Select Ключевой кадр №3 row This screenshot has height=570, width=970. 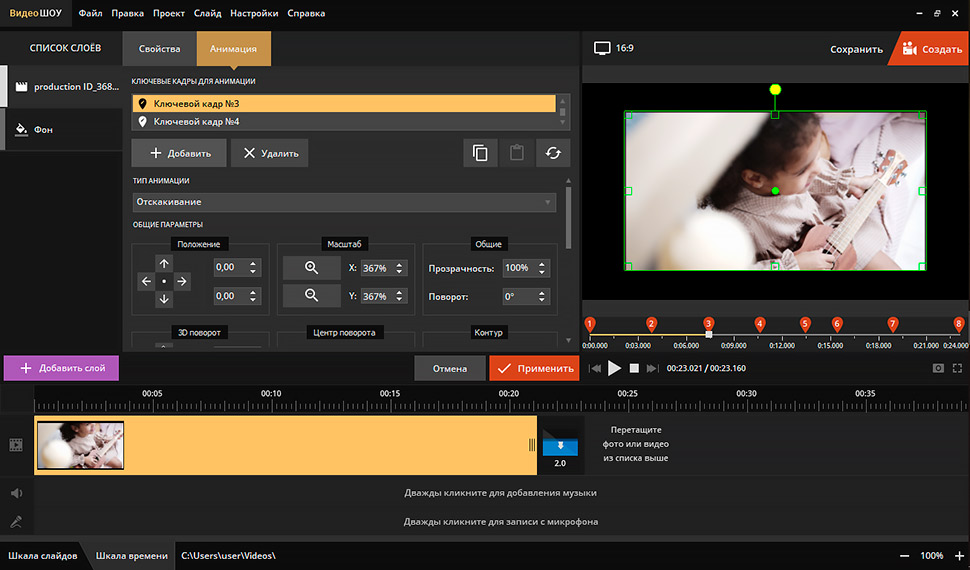pos(344,103)
